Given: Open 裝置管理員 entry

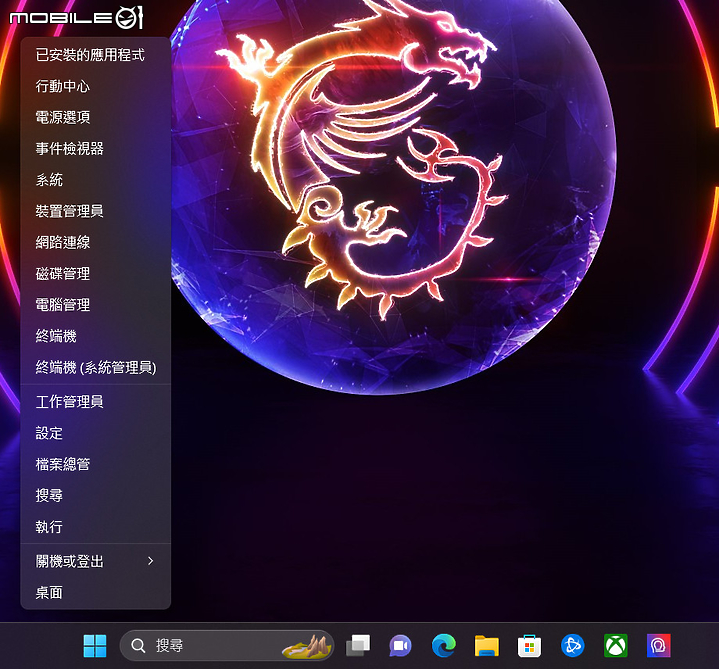Looking at the screenshot, I should point(96,211).
